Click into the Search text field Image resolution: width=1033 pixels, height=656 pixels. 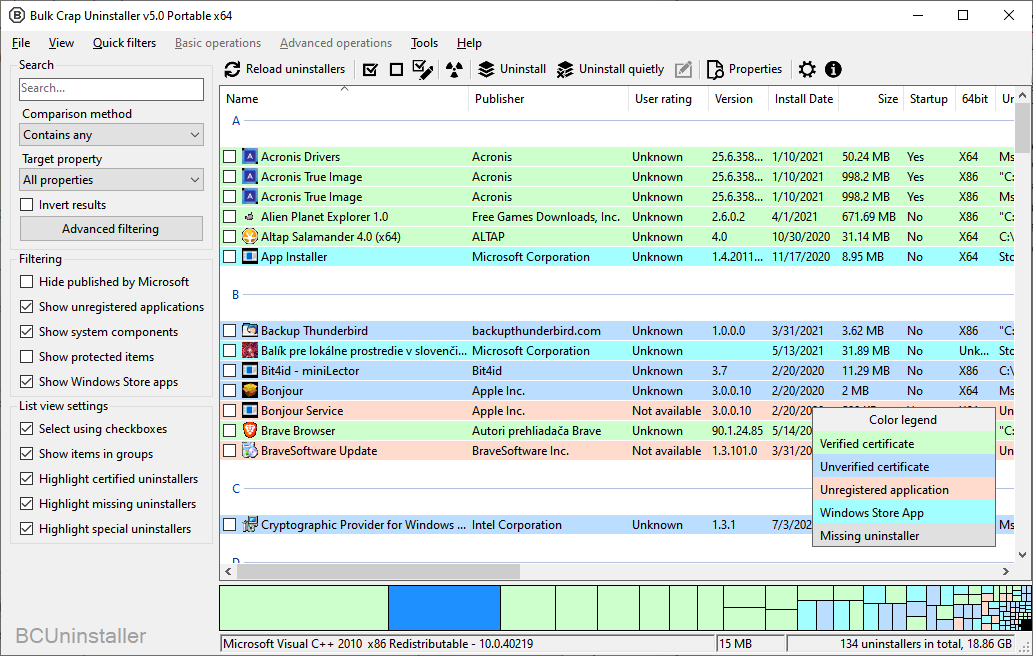coord(111,88)
